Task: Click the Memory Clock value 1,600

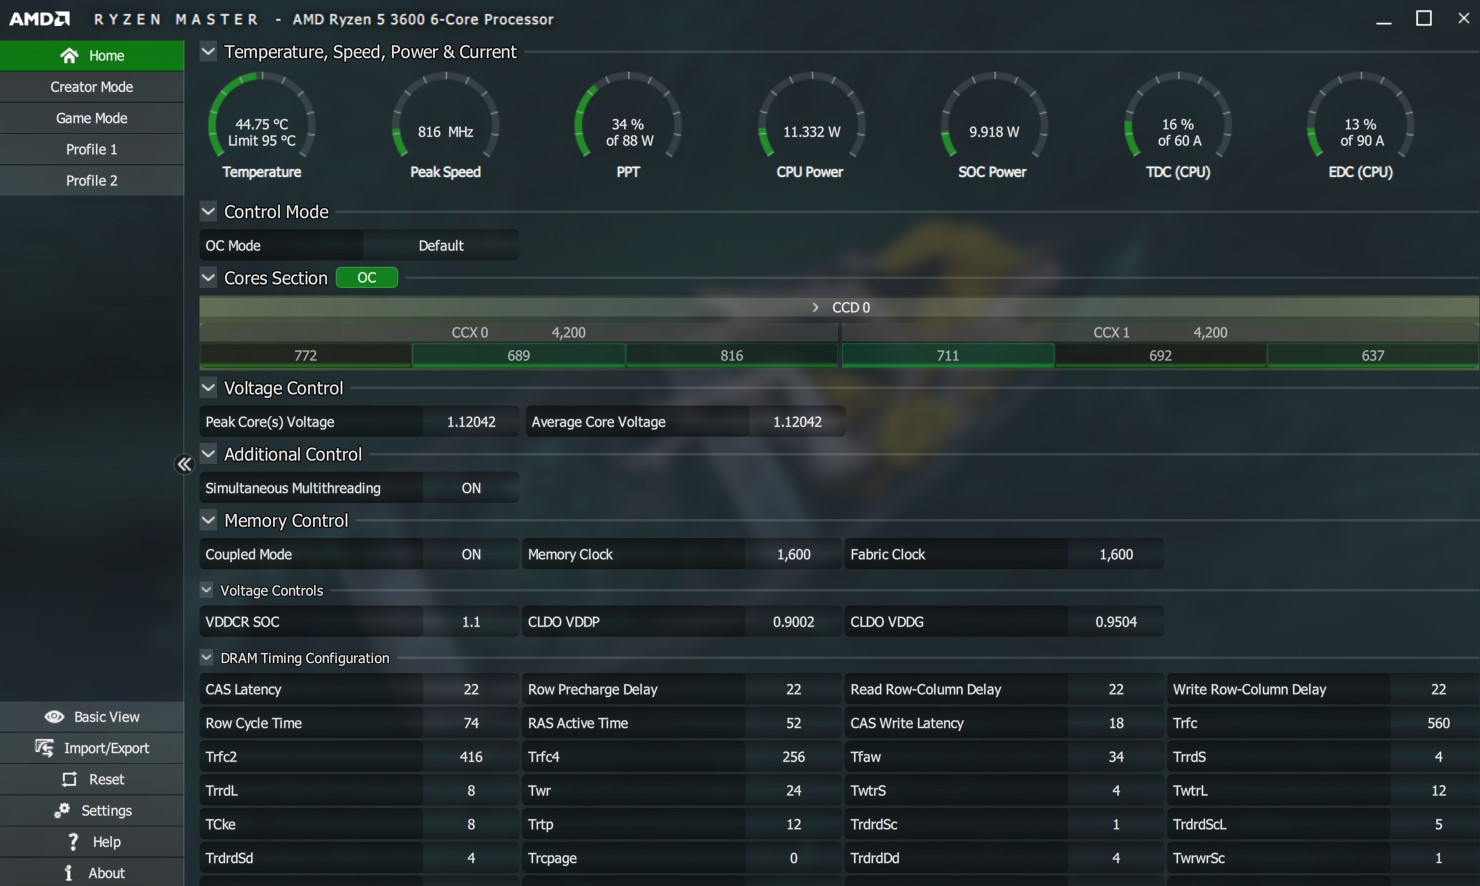Action: (794, 554)
